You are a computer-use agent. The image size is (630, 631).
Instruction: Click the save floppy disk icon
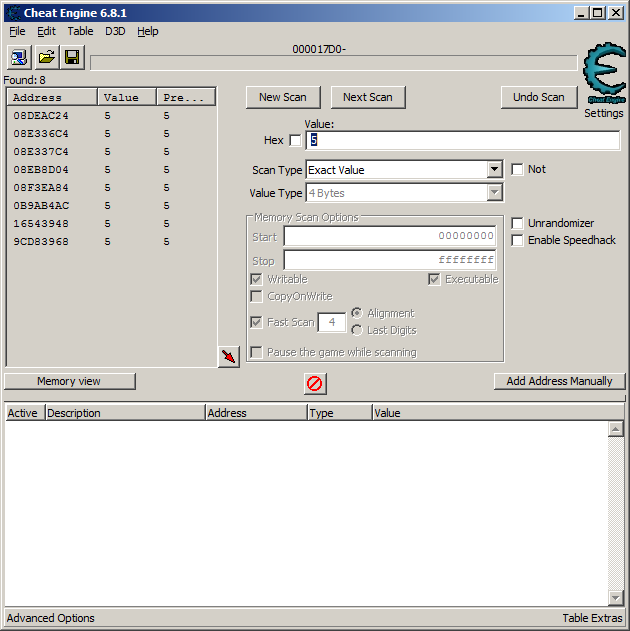coord(72,57)
